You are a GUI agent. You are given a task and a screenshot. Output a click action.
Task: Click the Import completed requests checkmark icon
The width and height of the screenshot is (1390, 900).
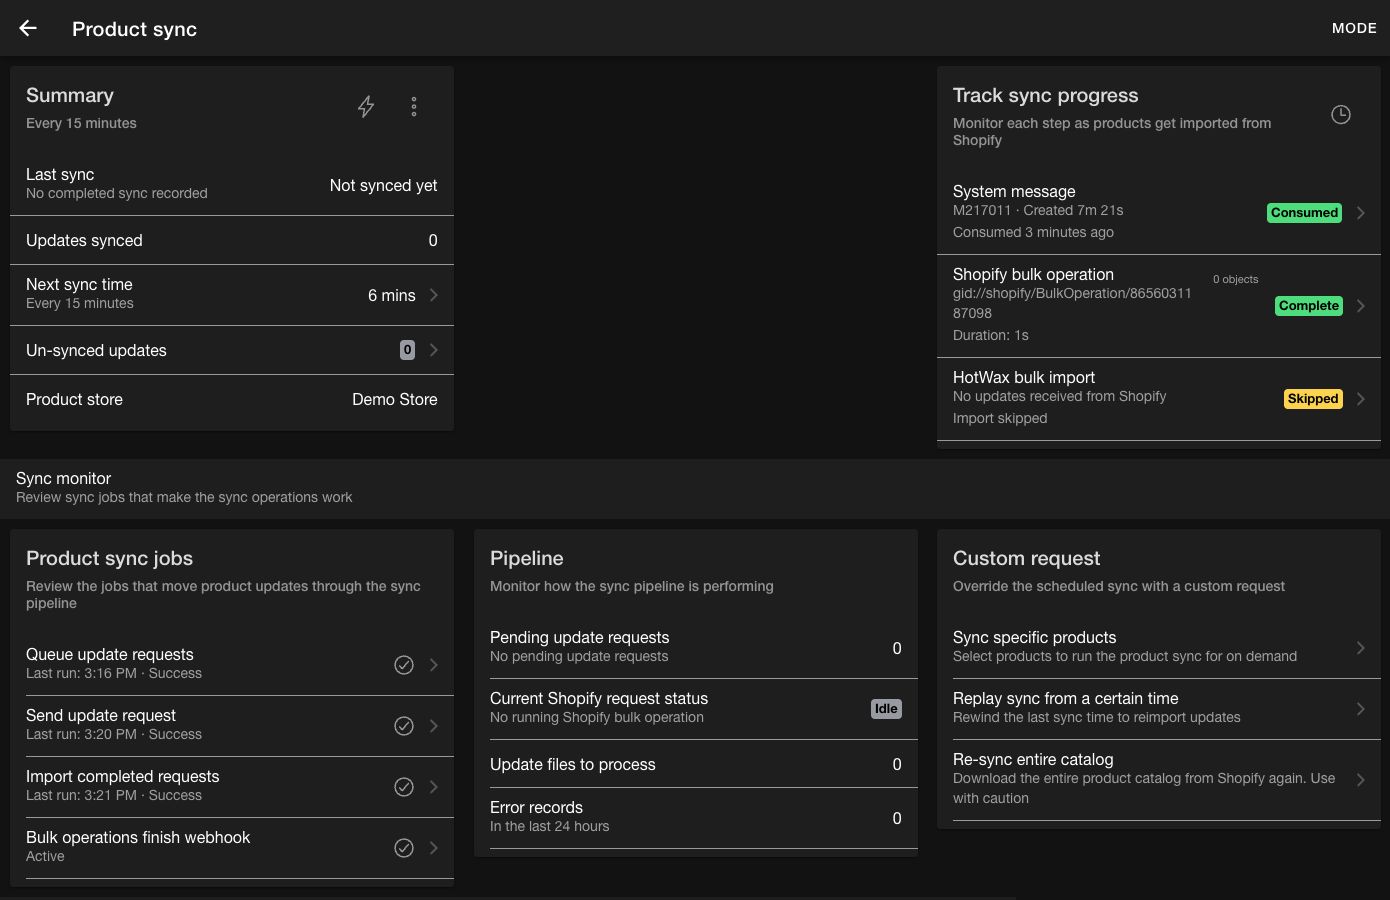pyautogui.click(x=404, y=787)
